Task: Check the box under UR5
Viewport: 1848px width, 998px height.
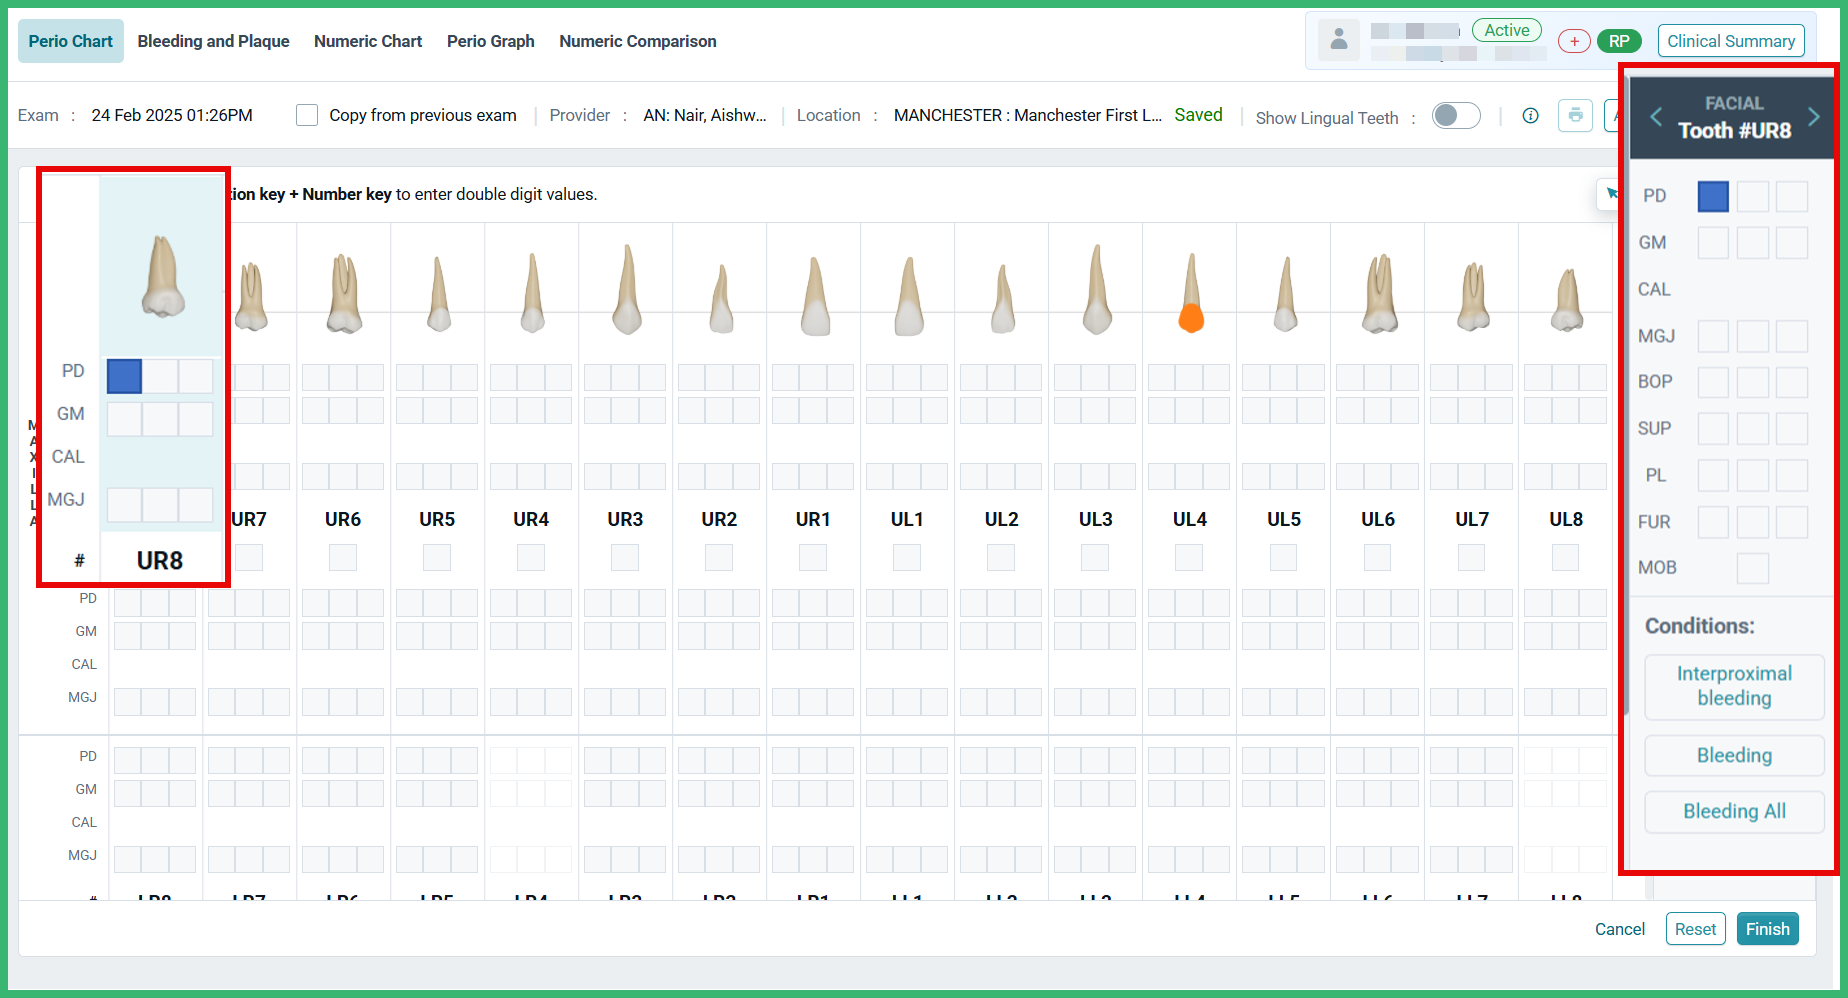Action: point(436,557)
